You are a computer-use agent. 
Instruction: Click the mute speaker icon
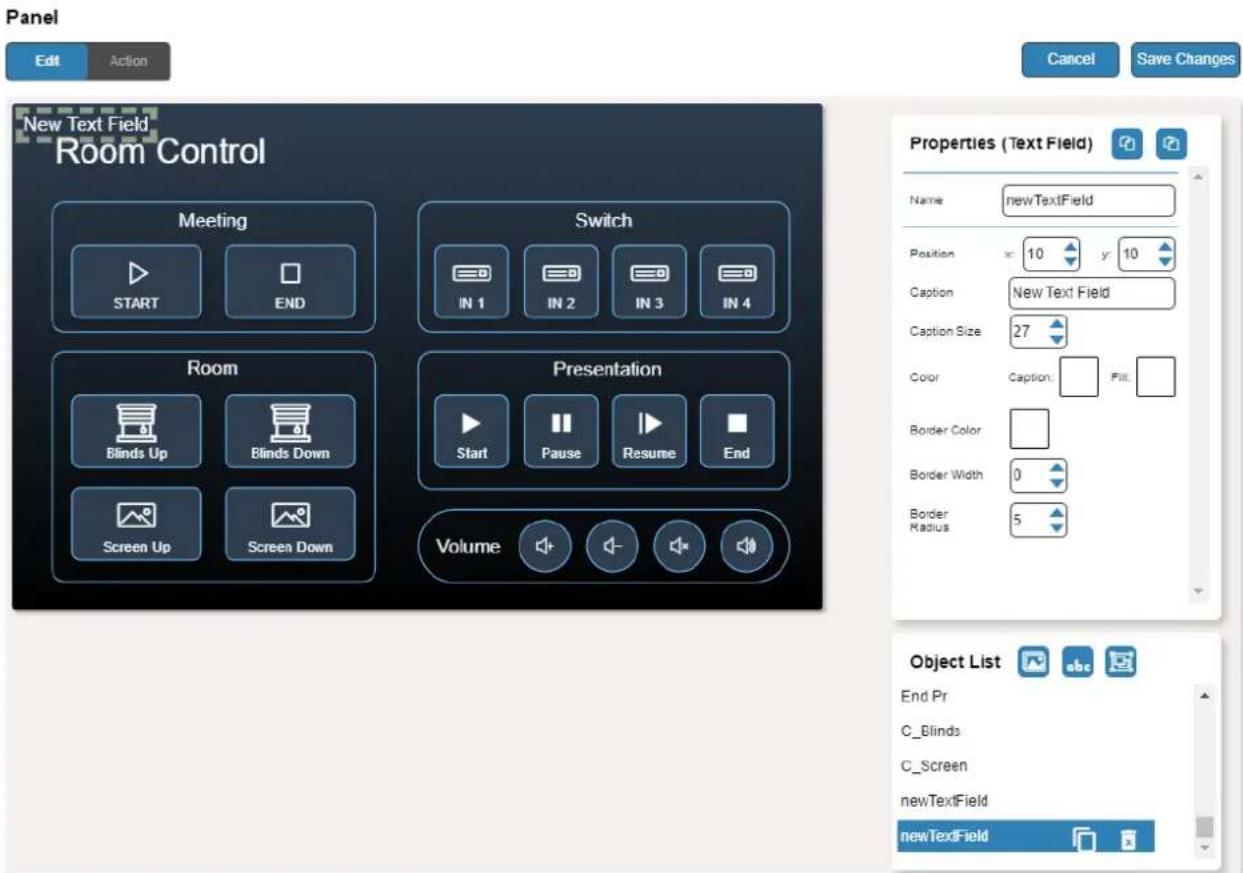680,546
